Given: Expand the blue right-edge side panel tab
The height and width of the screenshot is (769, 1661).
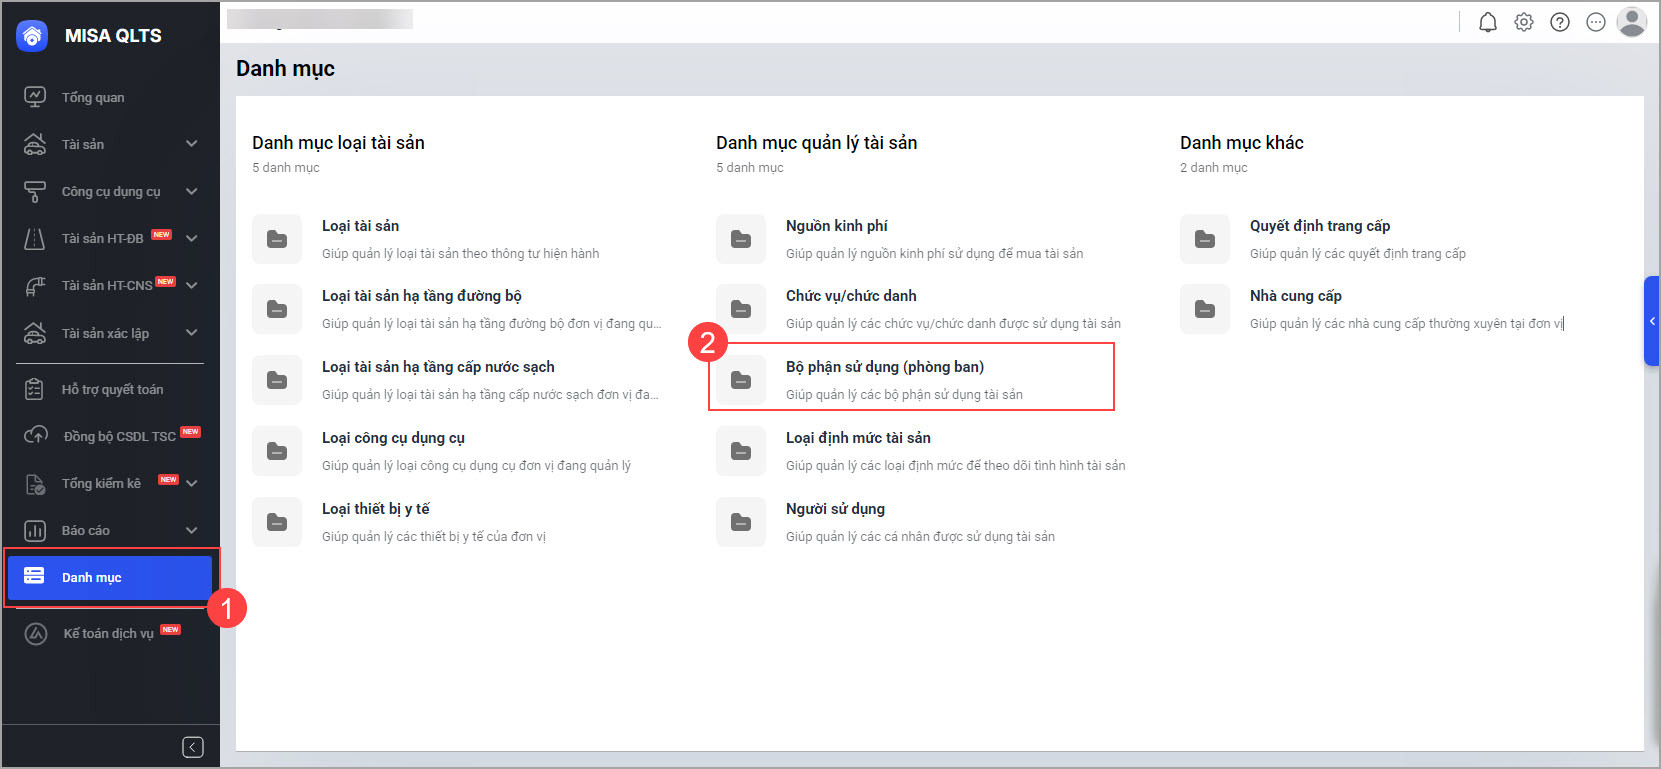Looking at the screenshot, I should pyautogui.click(x=1652, y=321).
